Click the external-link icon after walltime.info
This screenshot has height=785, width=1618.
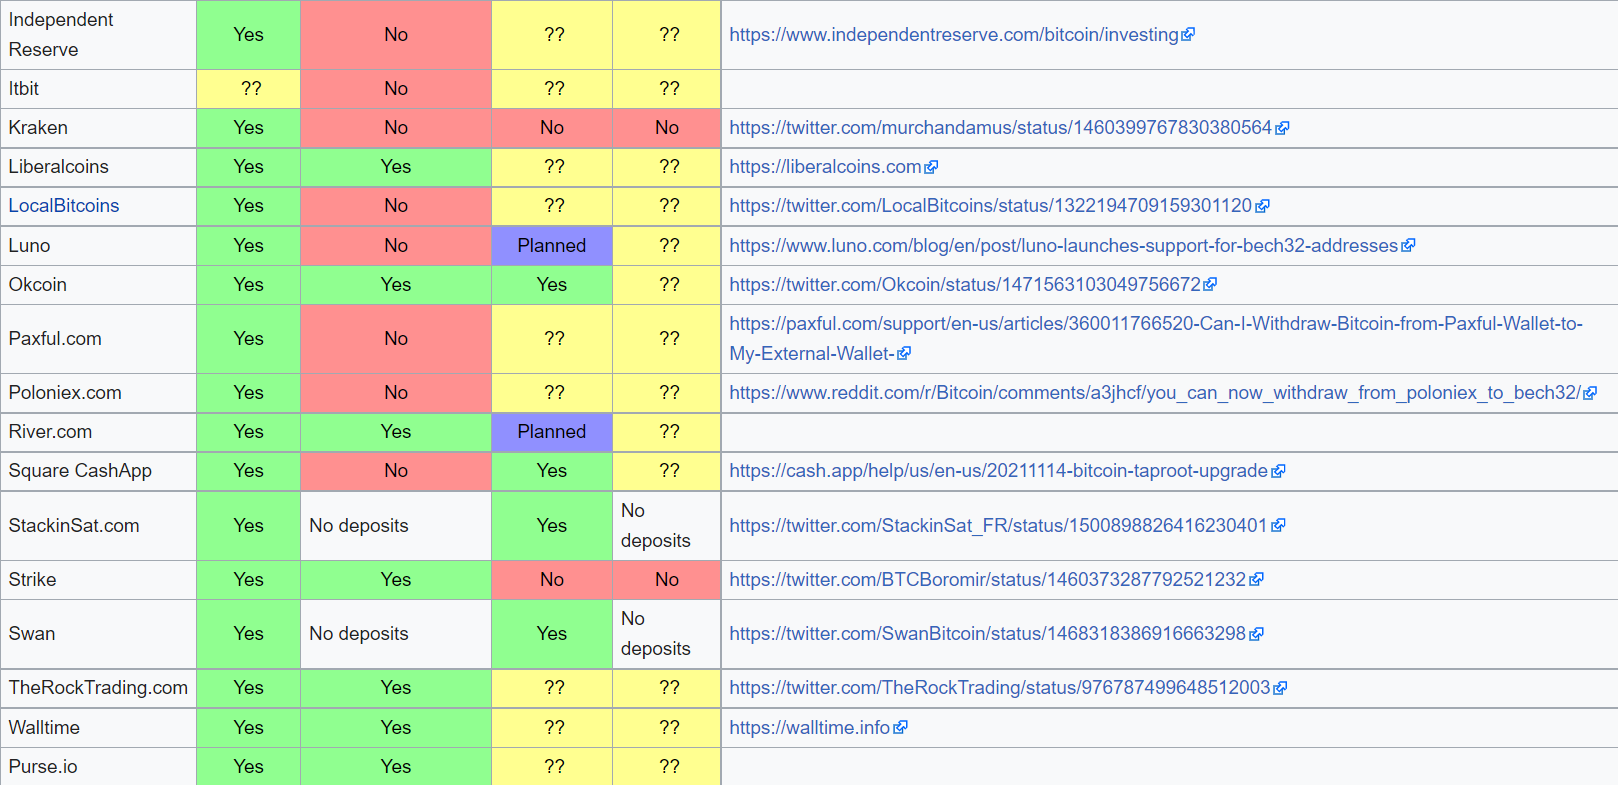pos(900,728)
